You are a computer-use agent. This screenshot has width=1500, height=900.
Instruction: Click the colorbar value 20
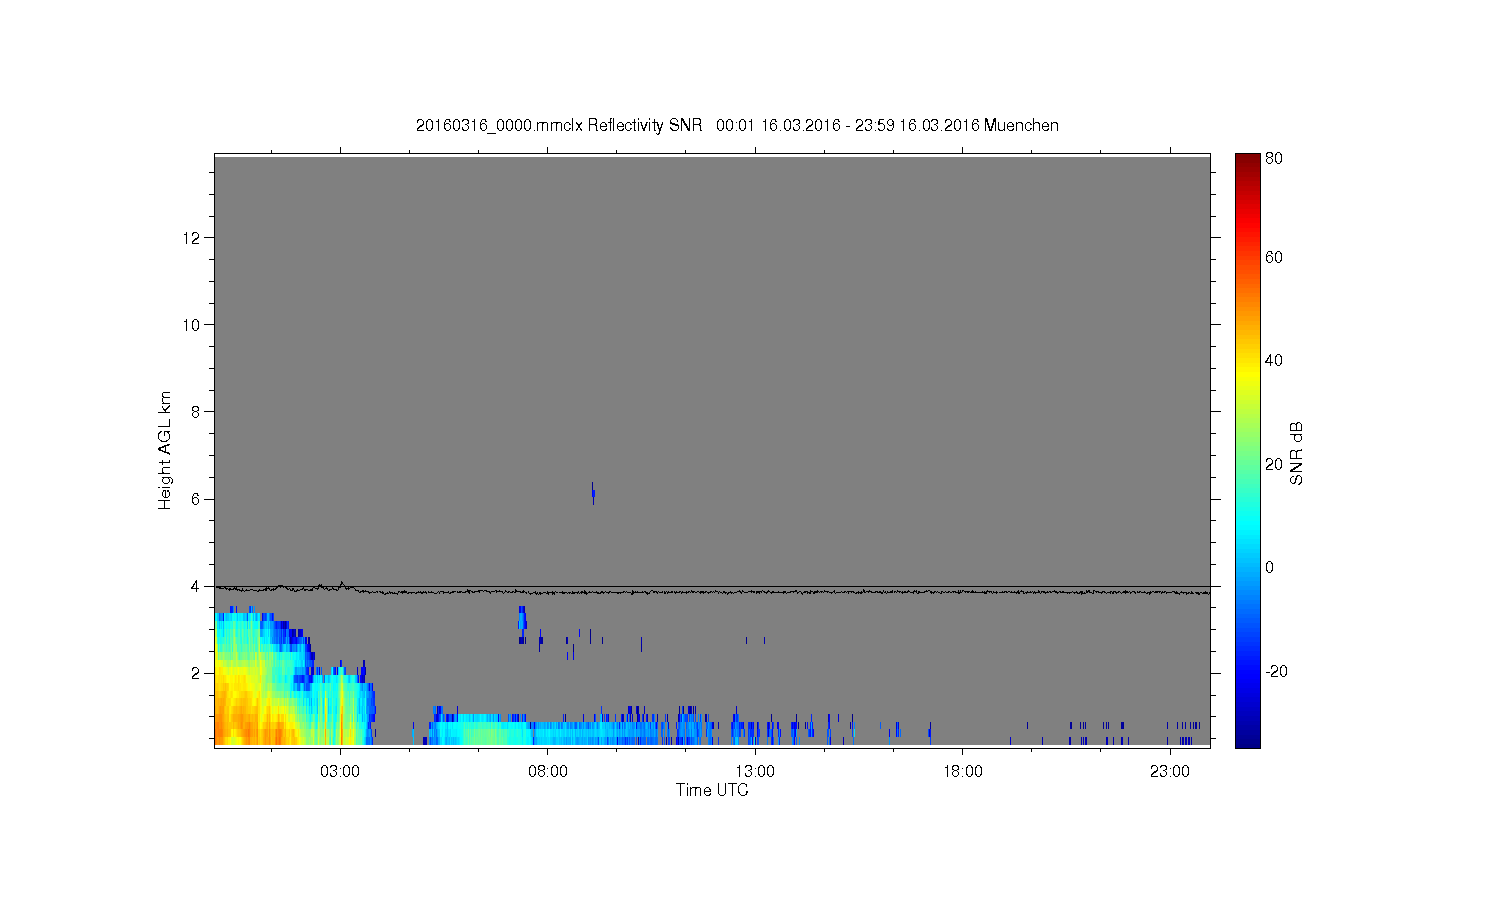point(1274,464)
